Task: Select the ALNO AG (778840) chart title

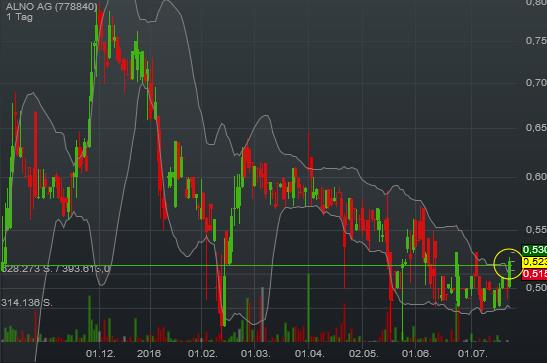Action: [x=51, y=7]
